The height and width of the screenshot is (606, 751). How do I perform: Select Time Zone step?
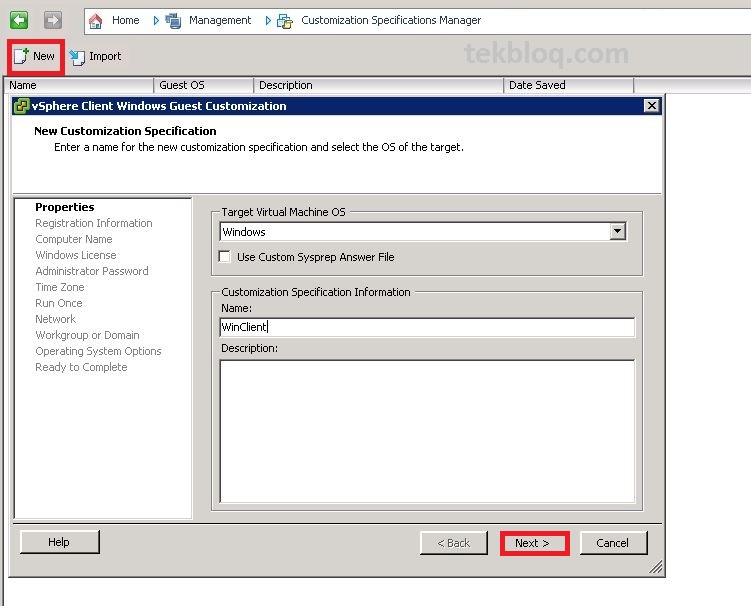[x=60, y=287]
